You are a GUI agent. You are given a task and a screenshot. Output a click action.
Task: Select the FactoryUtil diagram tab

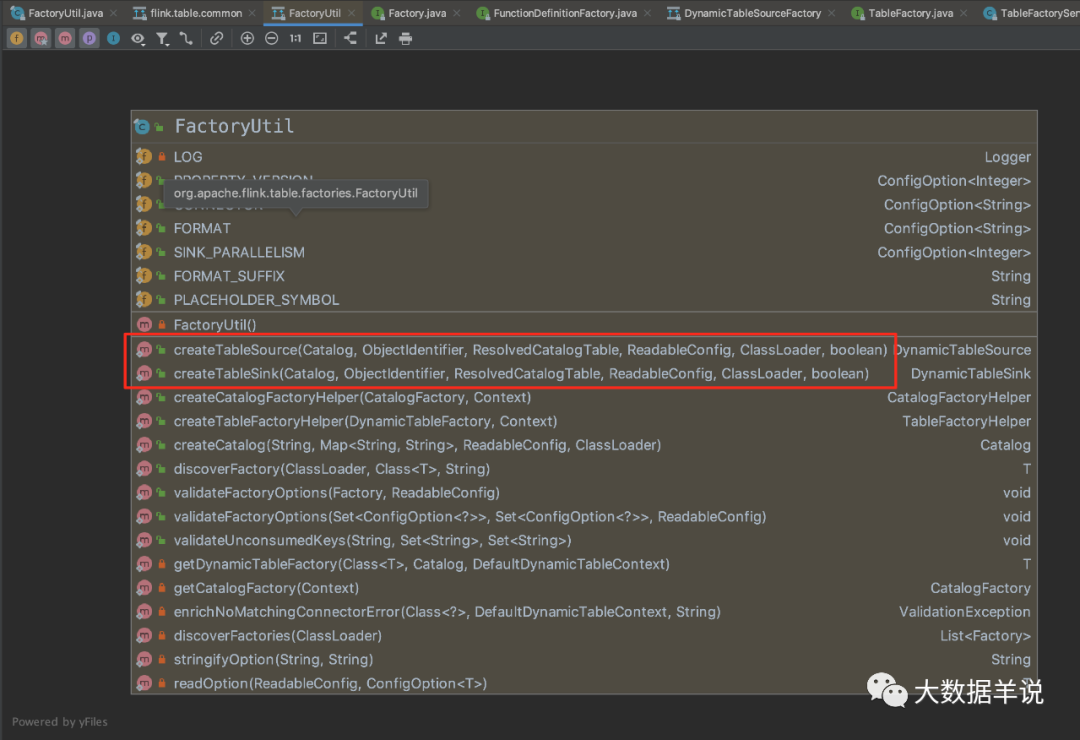click(x=315, y=13)
